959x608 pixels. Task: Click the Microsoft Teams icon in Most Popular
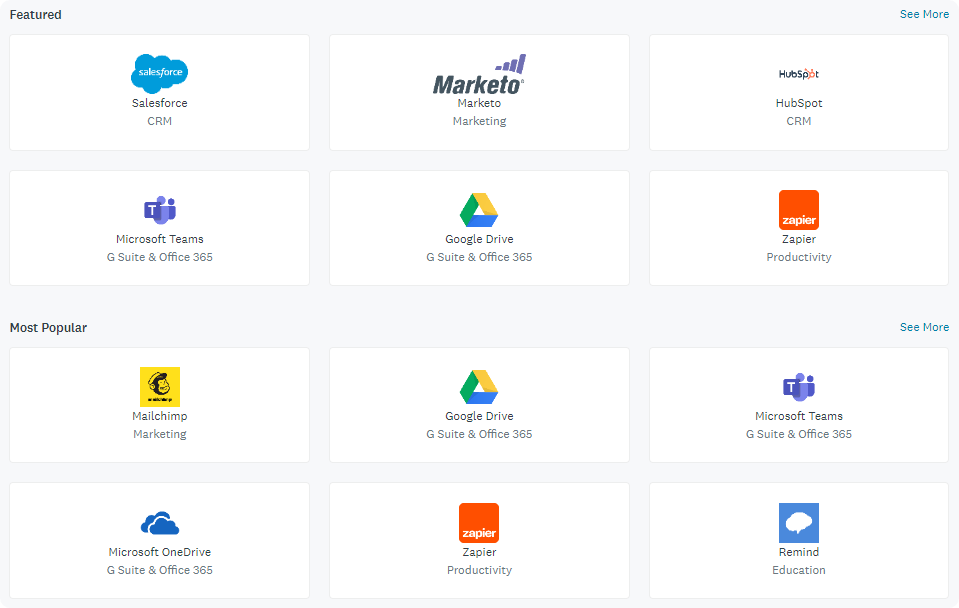(x=799, y=387)
